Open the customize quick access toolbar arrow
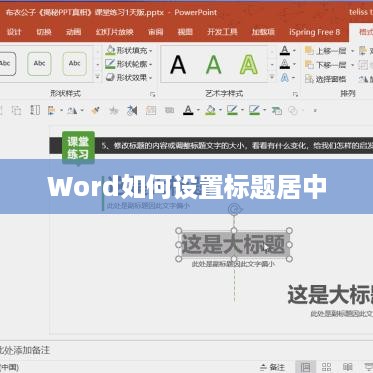 [x=315, y=110]
